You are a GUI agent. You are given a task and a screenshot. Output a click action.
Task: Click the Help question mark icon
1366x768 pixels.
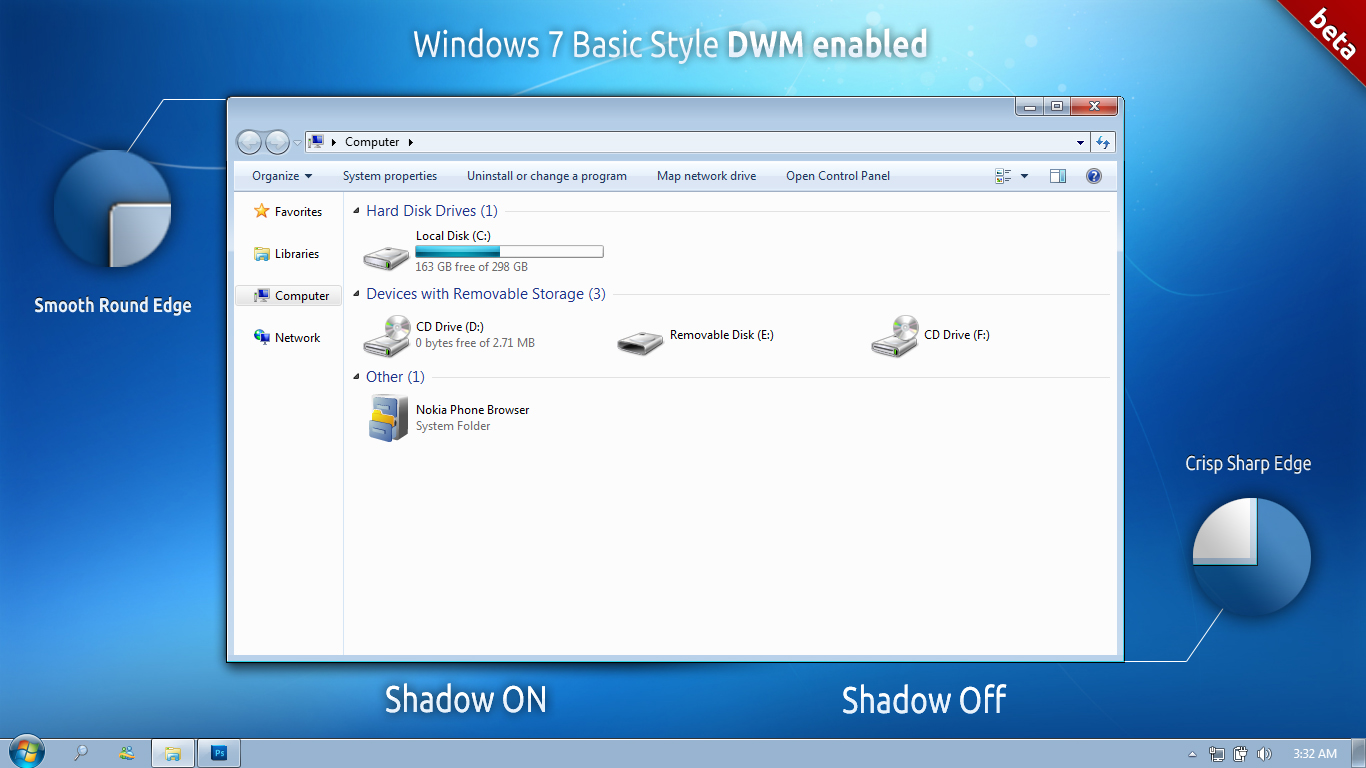(1094, 176)
